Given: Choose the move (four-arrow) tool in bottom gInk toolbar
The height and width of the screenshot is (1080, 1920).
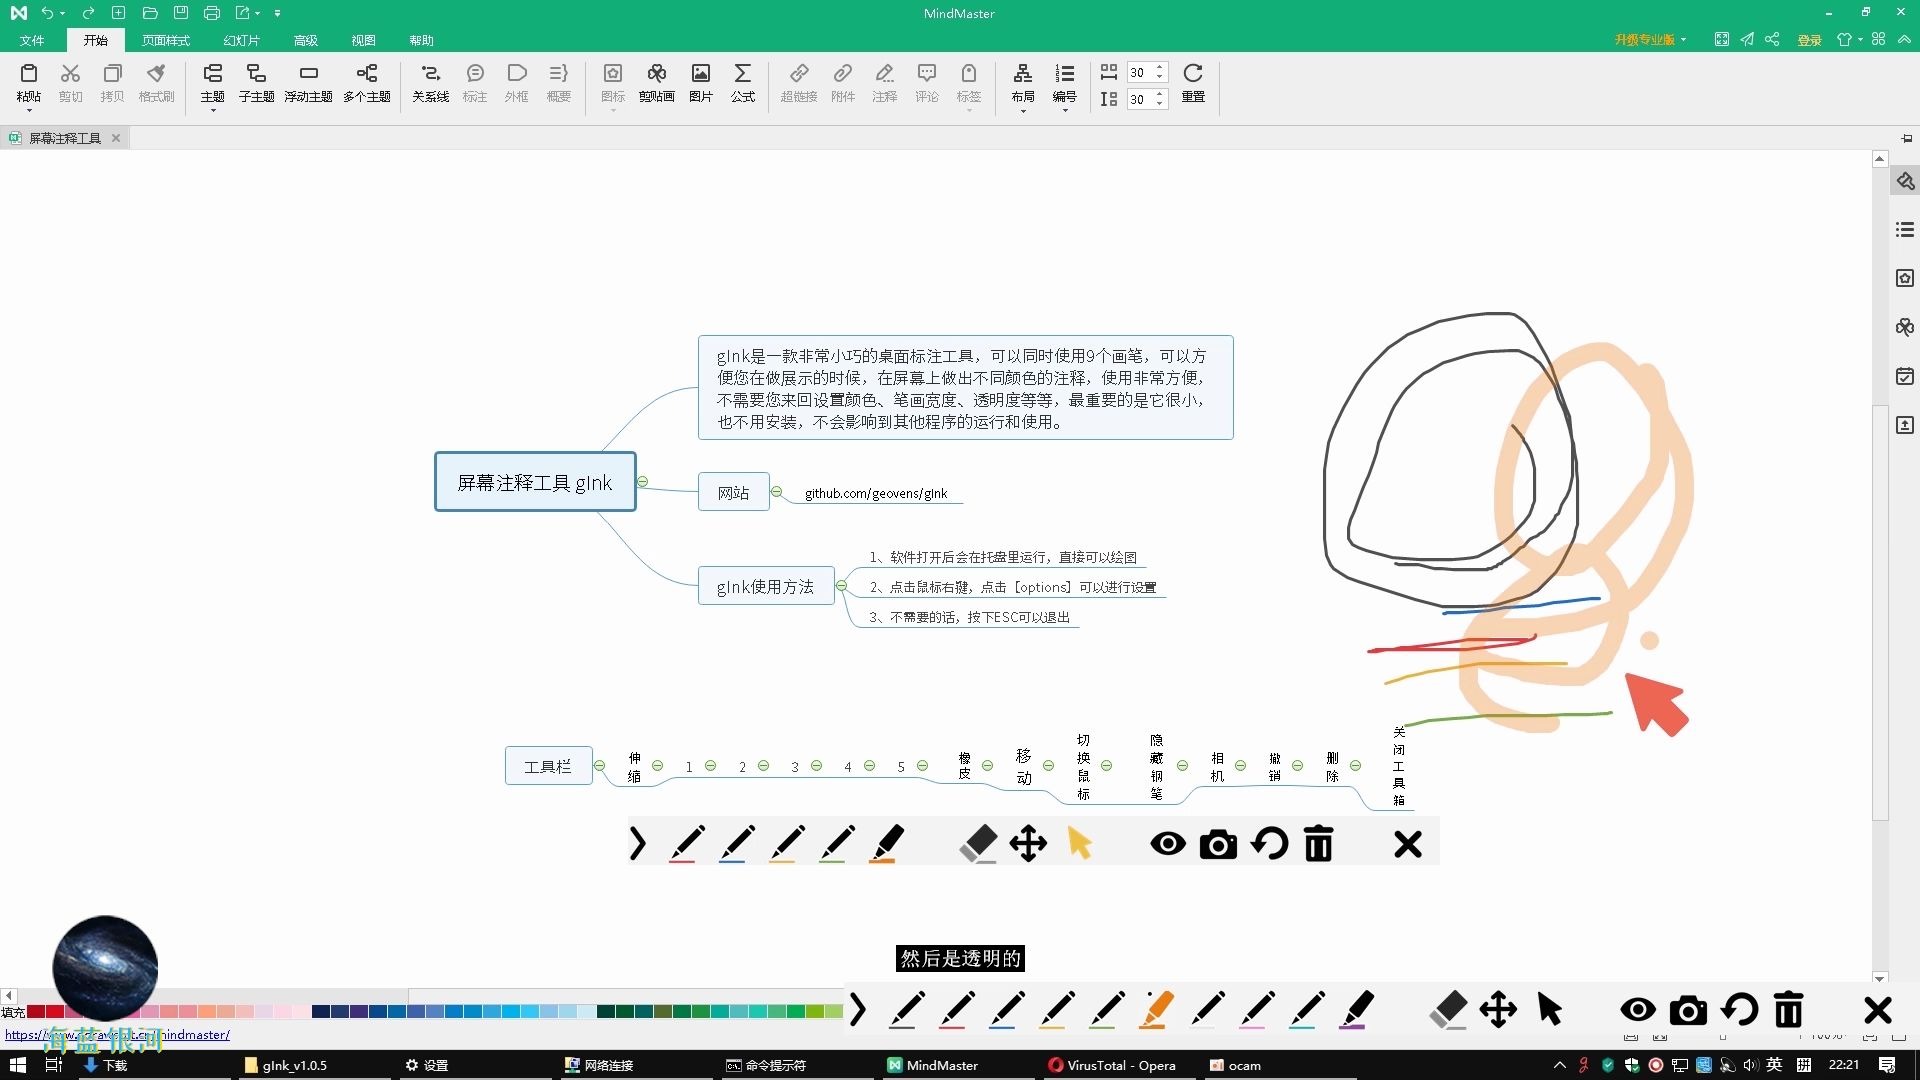Looking at the screenshot, I should coord(1498,1010).
